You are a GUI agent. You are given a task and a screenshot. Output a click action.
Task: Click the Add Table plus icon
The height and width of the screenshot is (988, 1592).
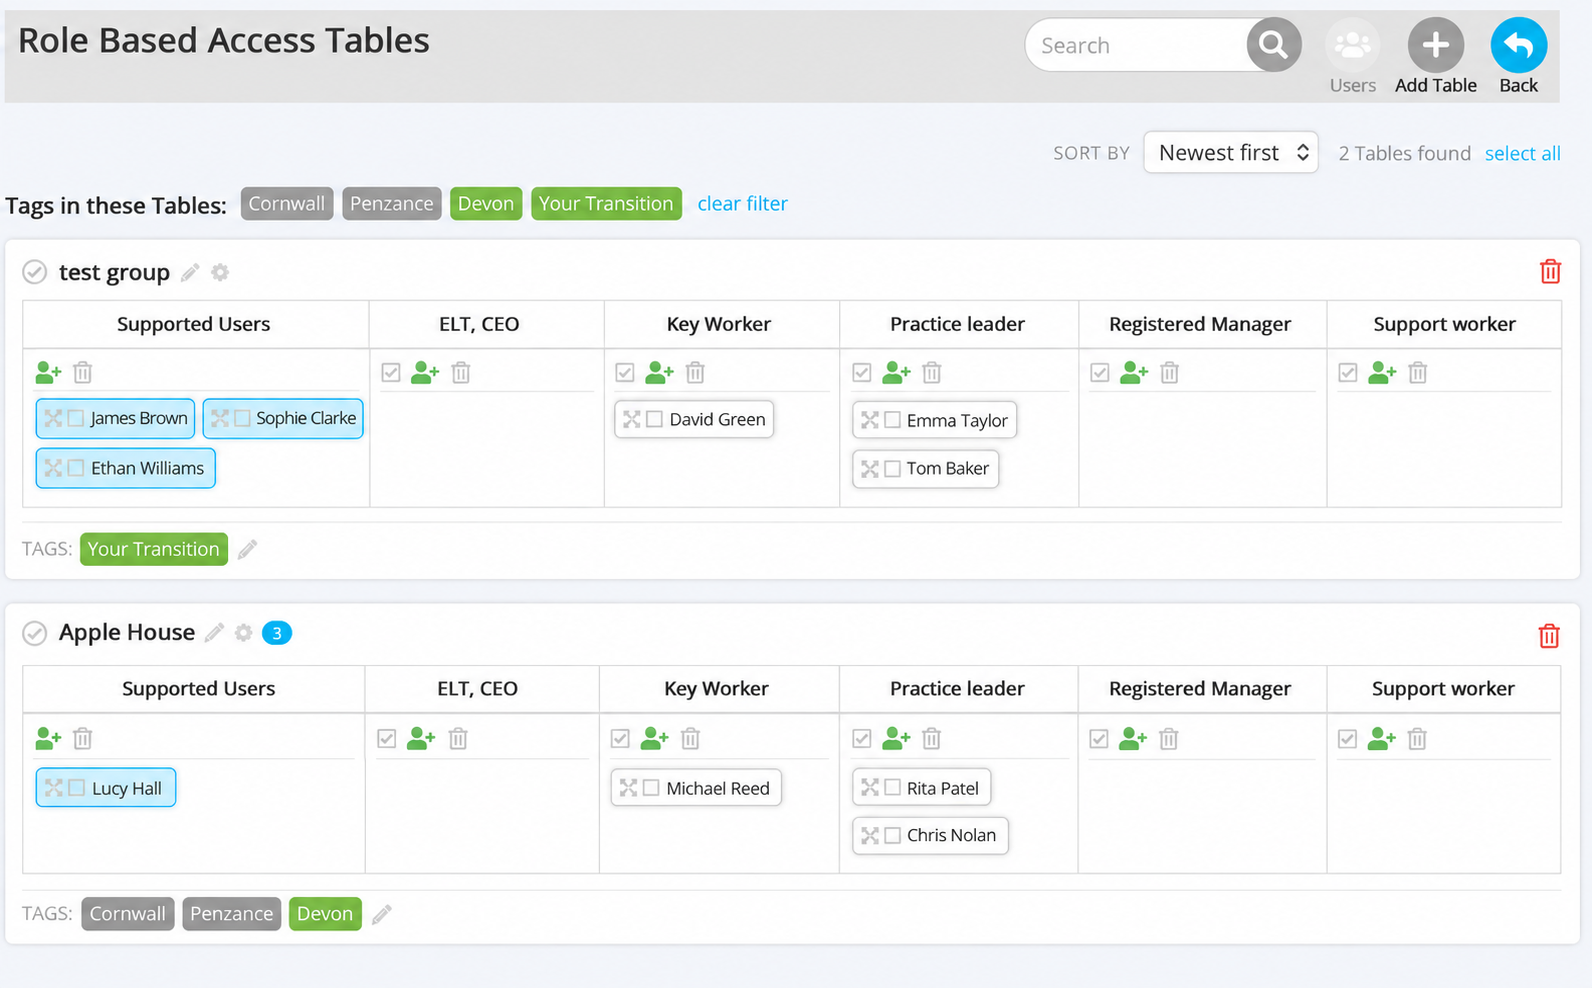tap(1435, 45)
